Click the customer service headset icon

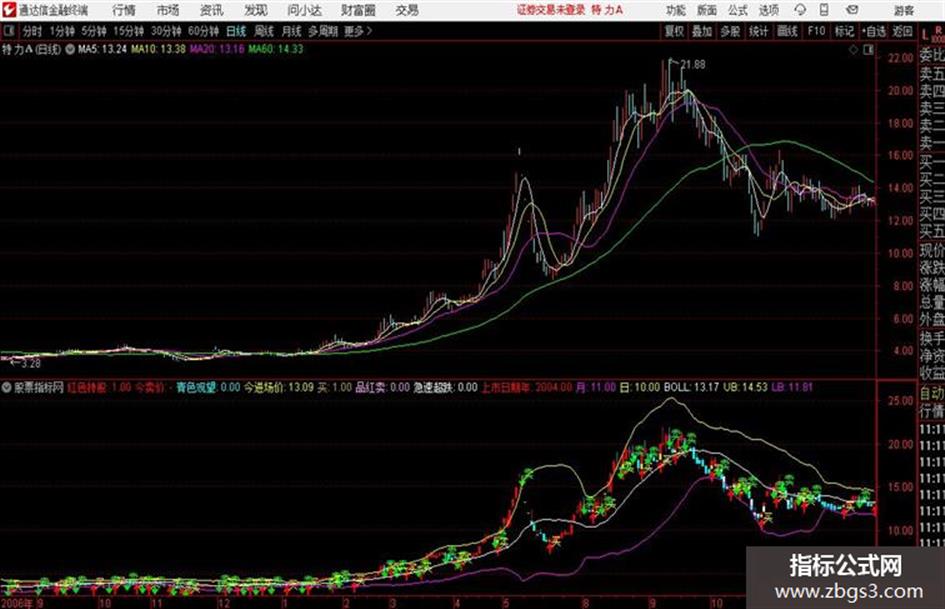coord(800,10)
